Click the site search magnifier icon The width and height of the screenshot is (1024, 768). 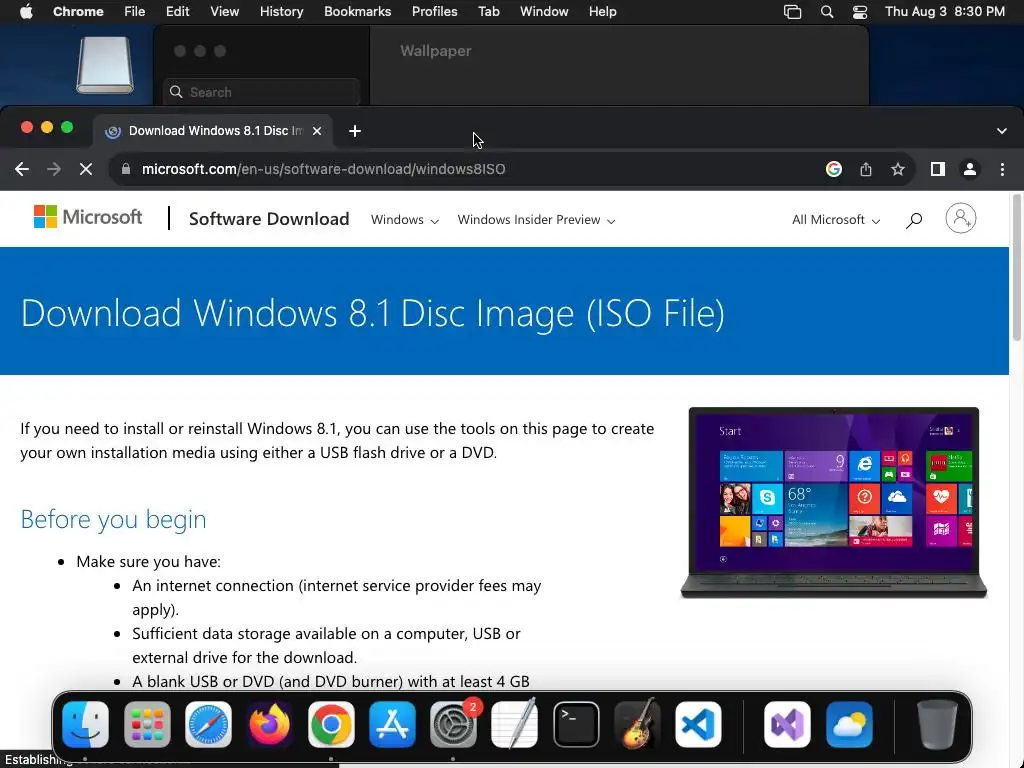point(914,221)
